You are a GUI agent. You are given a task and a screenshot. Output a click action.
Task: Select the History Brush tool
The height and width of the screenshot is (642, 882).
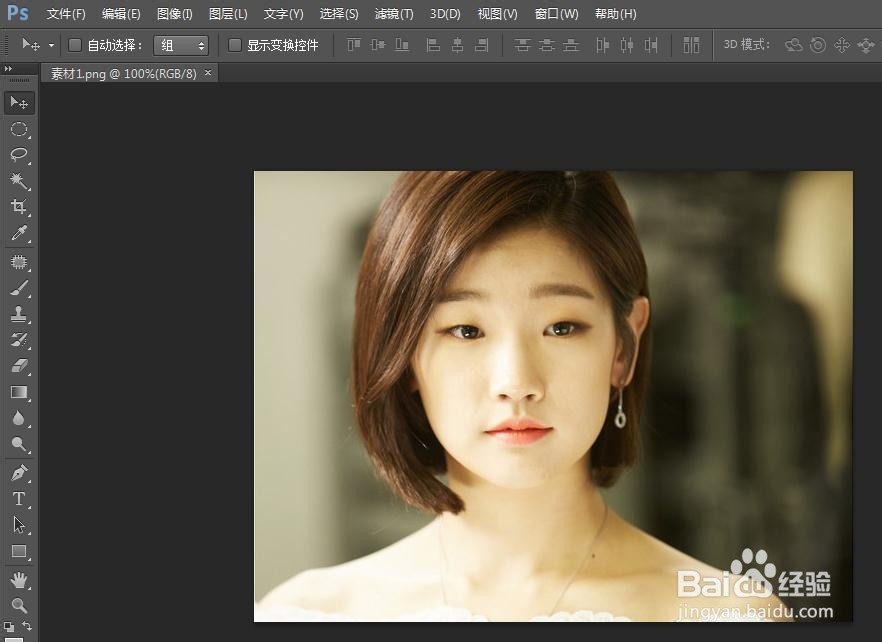pos(19,340)
